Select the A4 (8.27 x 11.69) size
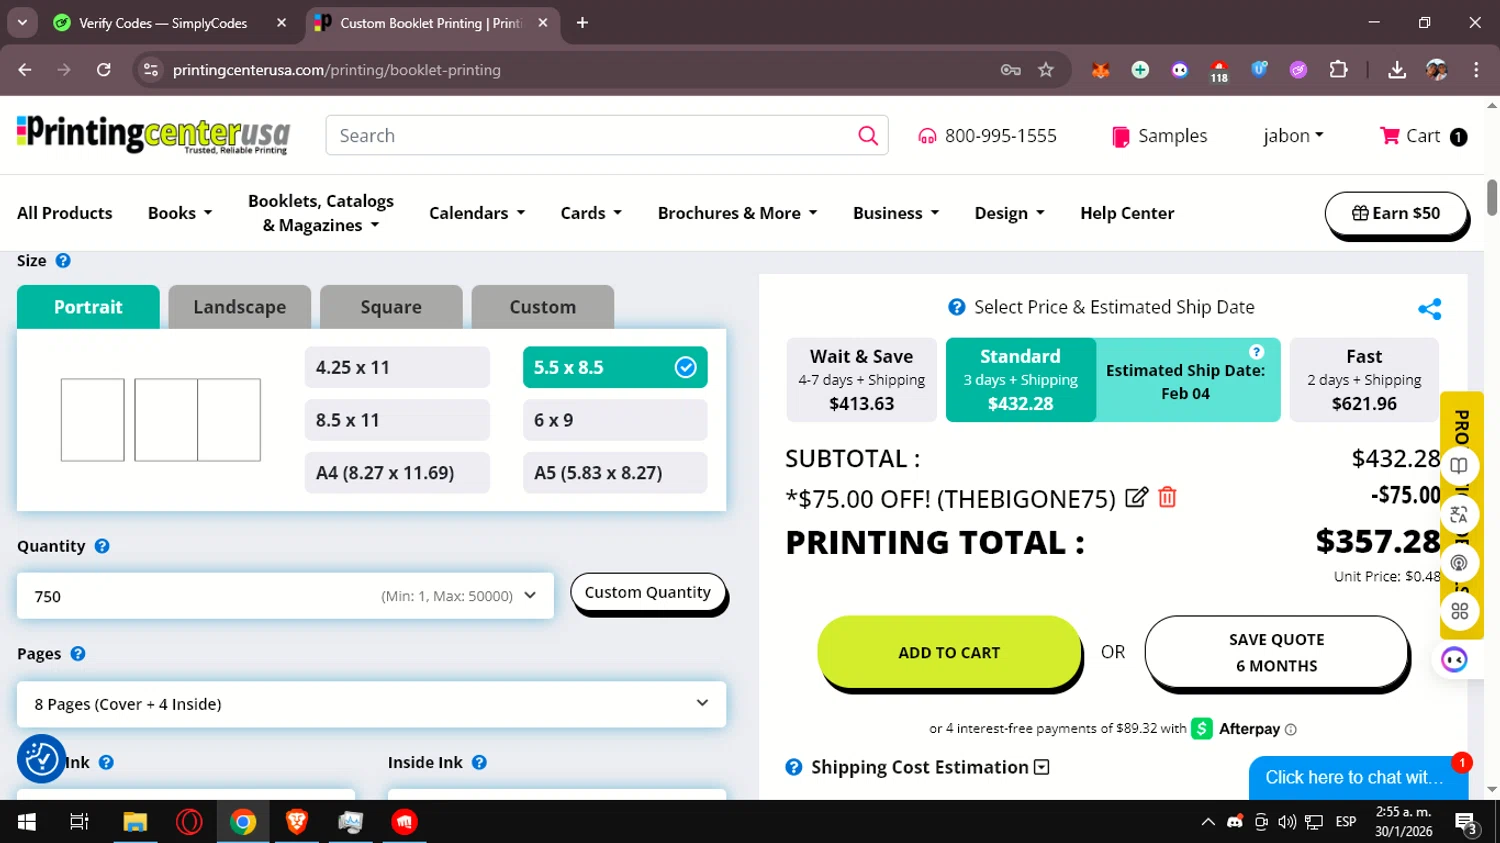1500x843 pixels. pyautogui.click(x=397, y=473)
